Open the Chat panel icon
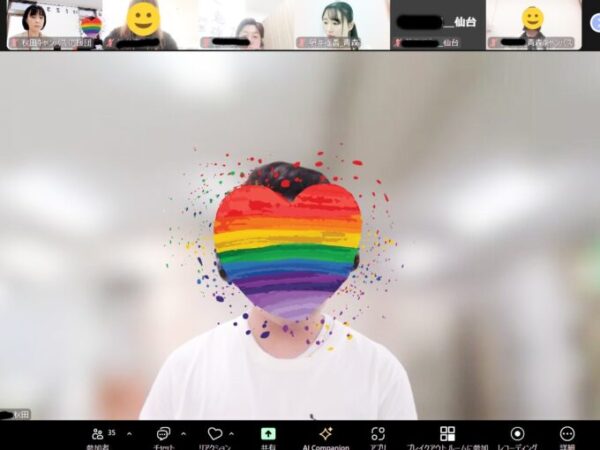The image size is (600, 450). point(163,434)
